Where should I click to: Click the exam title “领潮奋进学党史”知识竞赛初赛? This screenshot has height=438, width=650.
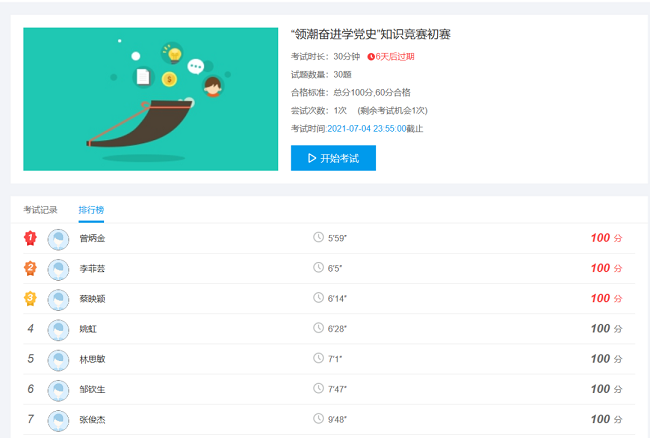pyautogui.click(x=370, y=34)
